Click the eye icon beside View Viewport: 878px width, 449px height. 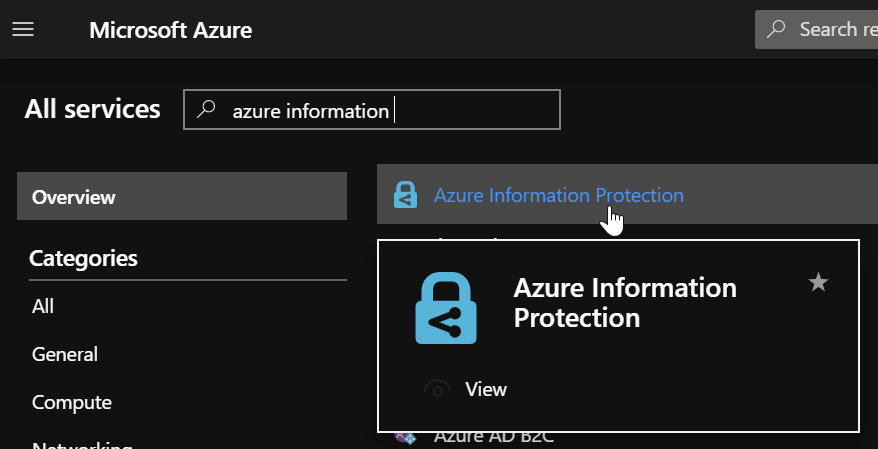[x=437, y=389]
